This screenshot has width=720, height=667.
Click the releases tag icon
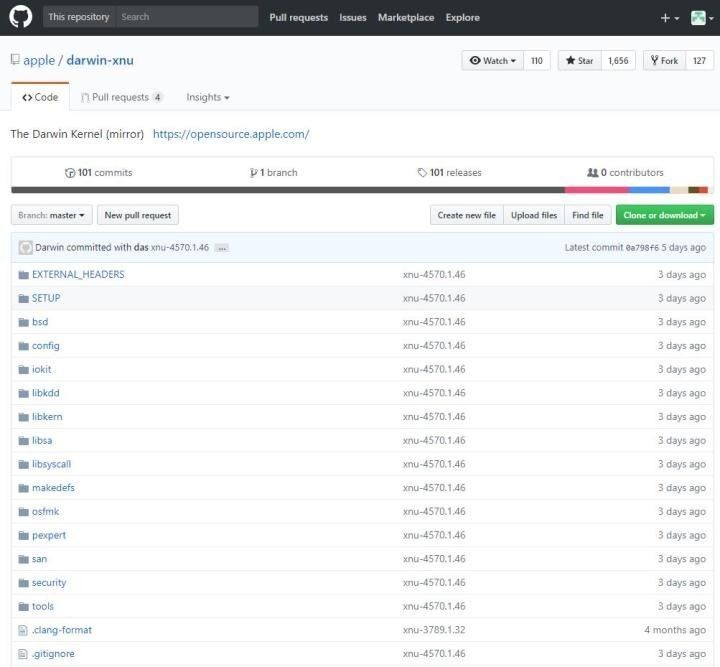tap(422, 173)
